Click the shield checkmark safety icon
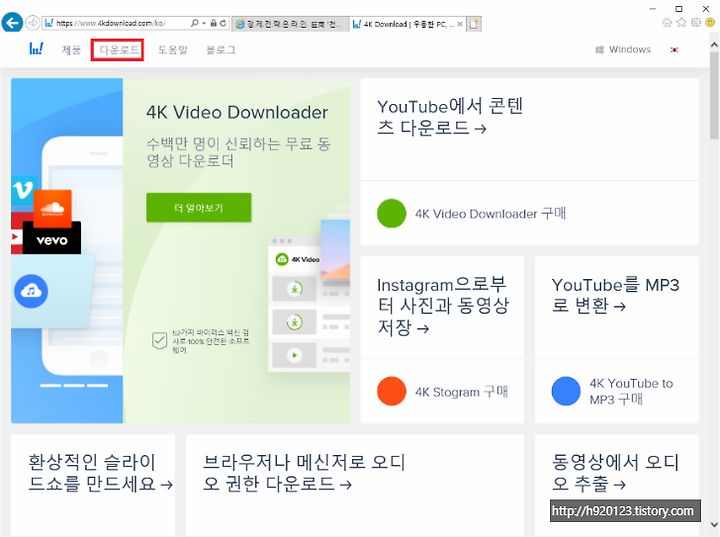 pos(159,341)
